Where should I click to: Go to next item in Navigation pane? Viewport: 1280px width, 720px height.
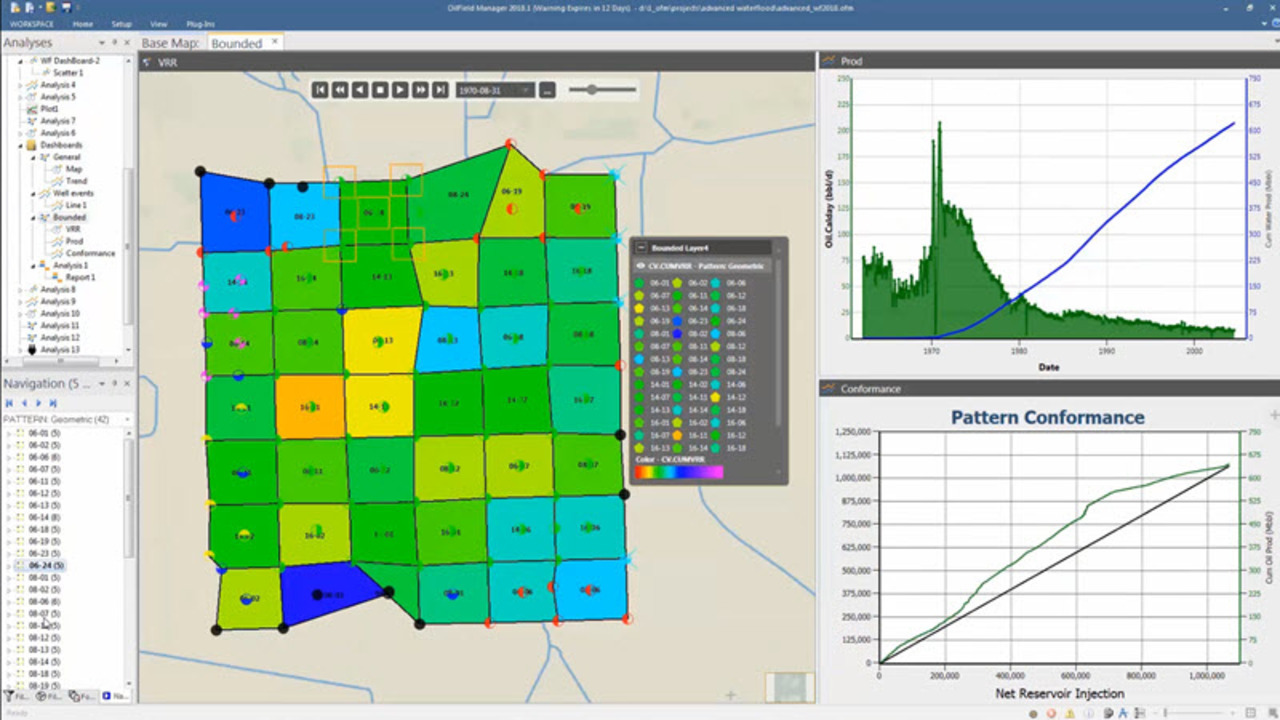(x=39, y=403)
